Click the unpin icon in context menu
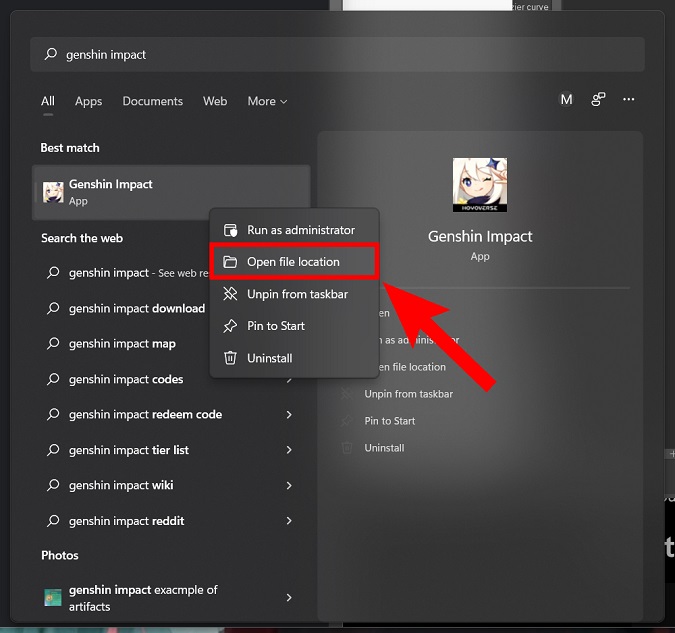675x633 pixels. [x=230, y=294]
